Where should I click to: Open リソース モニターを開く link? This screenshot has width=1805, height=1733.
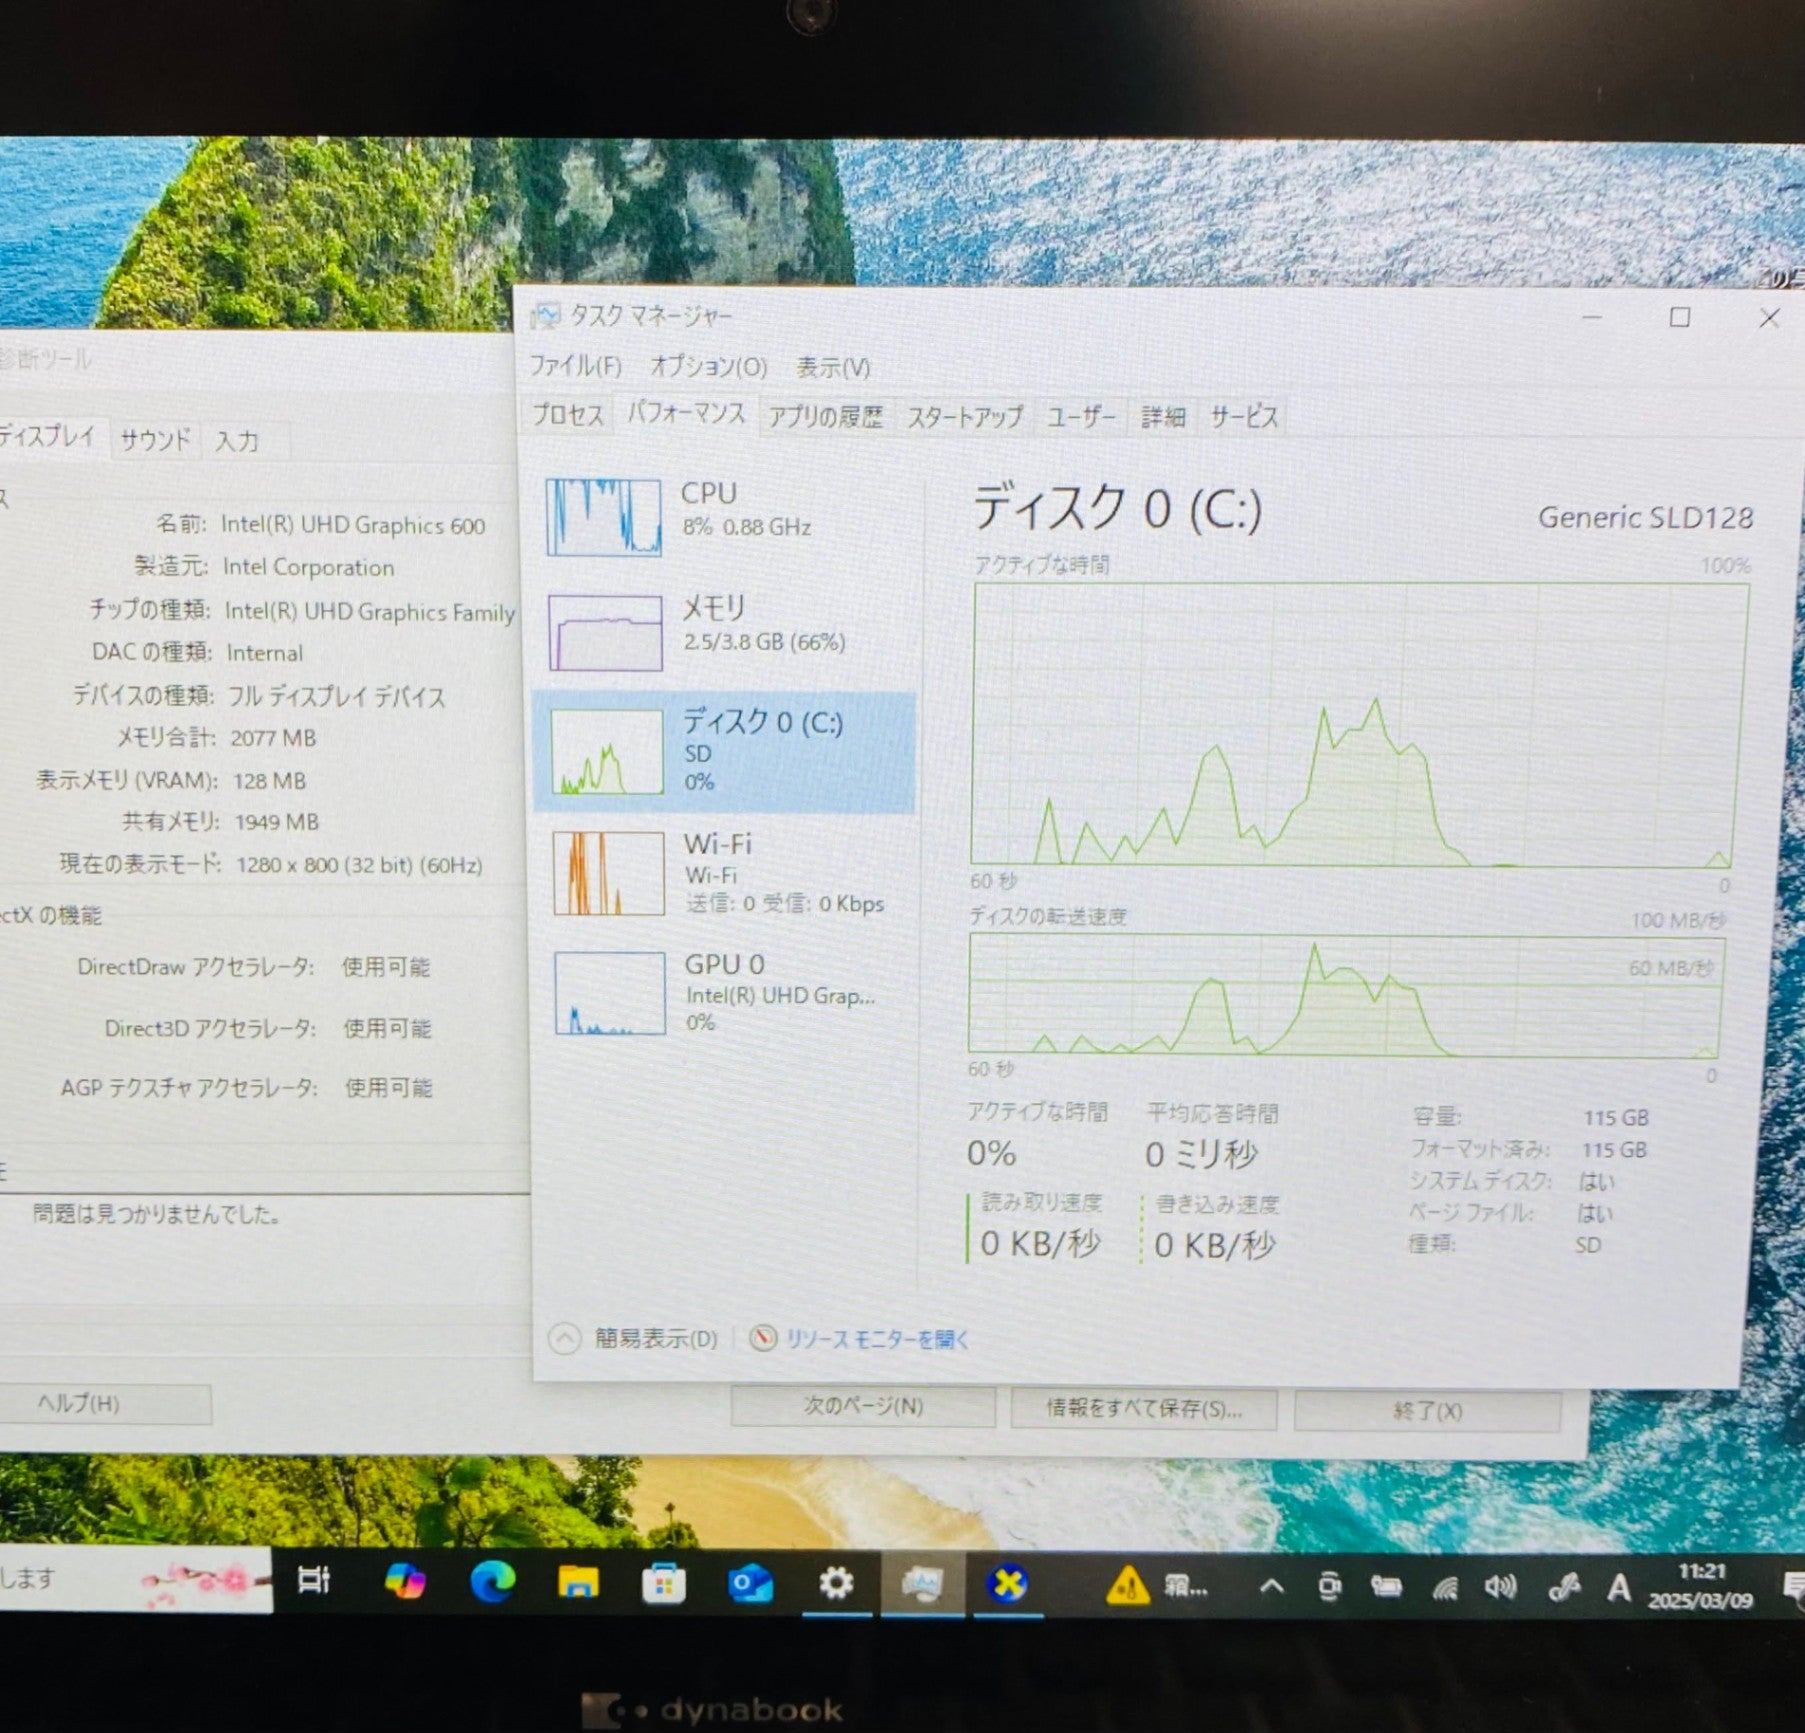876,1339
